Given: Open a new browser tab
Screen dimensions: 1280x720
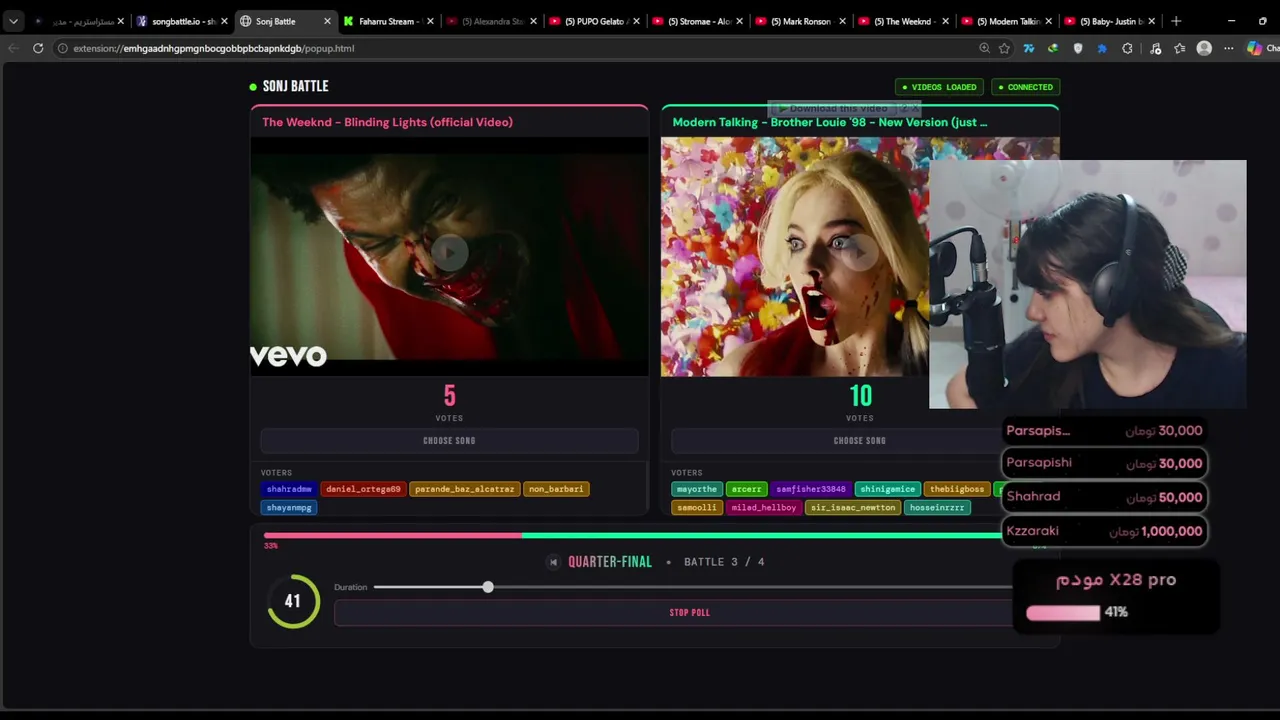Looking at the screenshot, I should pyautogui.click(x=1176, y=21).
